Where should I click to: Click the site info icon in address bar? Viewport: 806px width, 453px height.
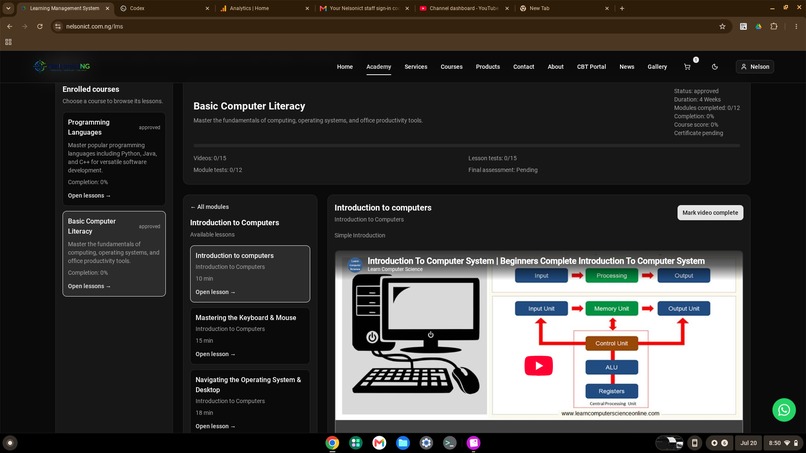point(58,26)
